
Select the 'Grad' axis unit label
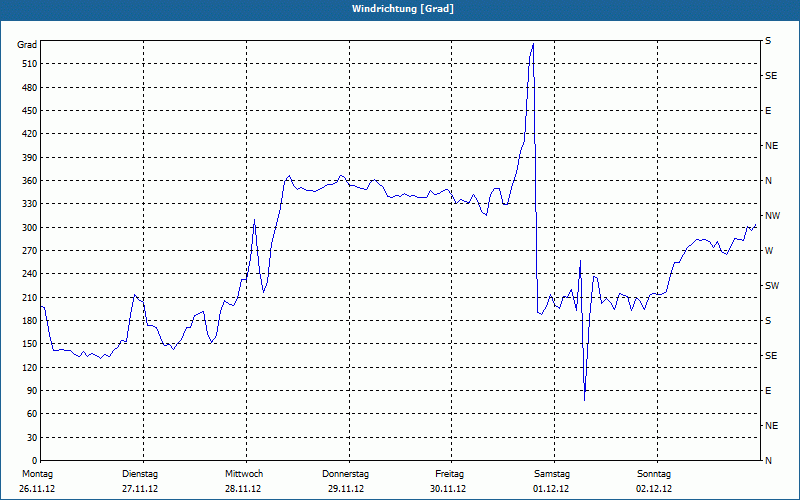[27, 45]
